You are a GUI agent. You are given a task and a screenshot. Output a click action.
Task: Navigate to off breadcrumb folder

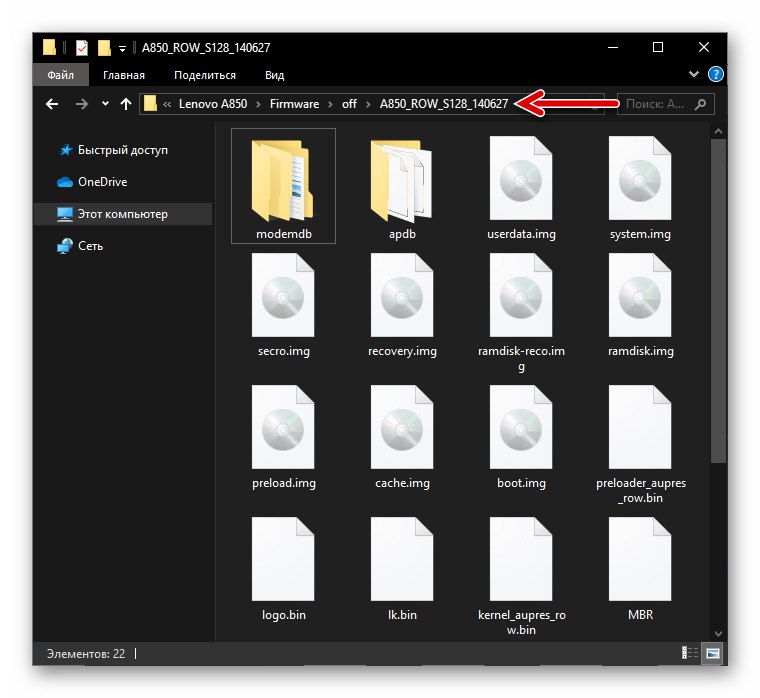click(349, 104)
